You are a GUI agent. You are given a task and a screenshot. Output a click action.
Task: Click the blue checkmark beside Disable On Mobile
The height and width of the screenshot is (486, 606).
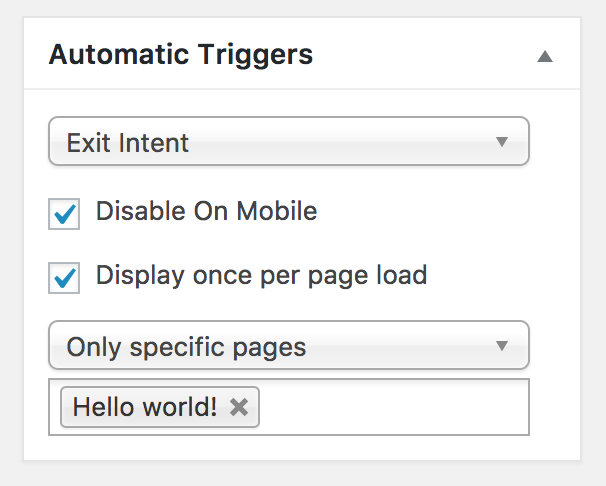coord(65,213)
